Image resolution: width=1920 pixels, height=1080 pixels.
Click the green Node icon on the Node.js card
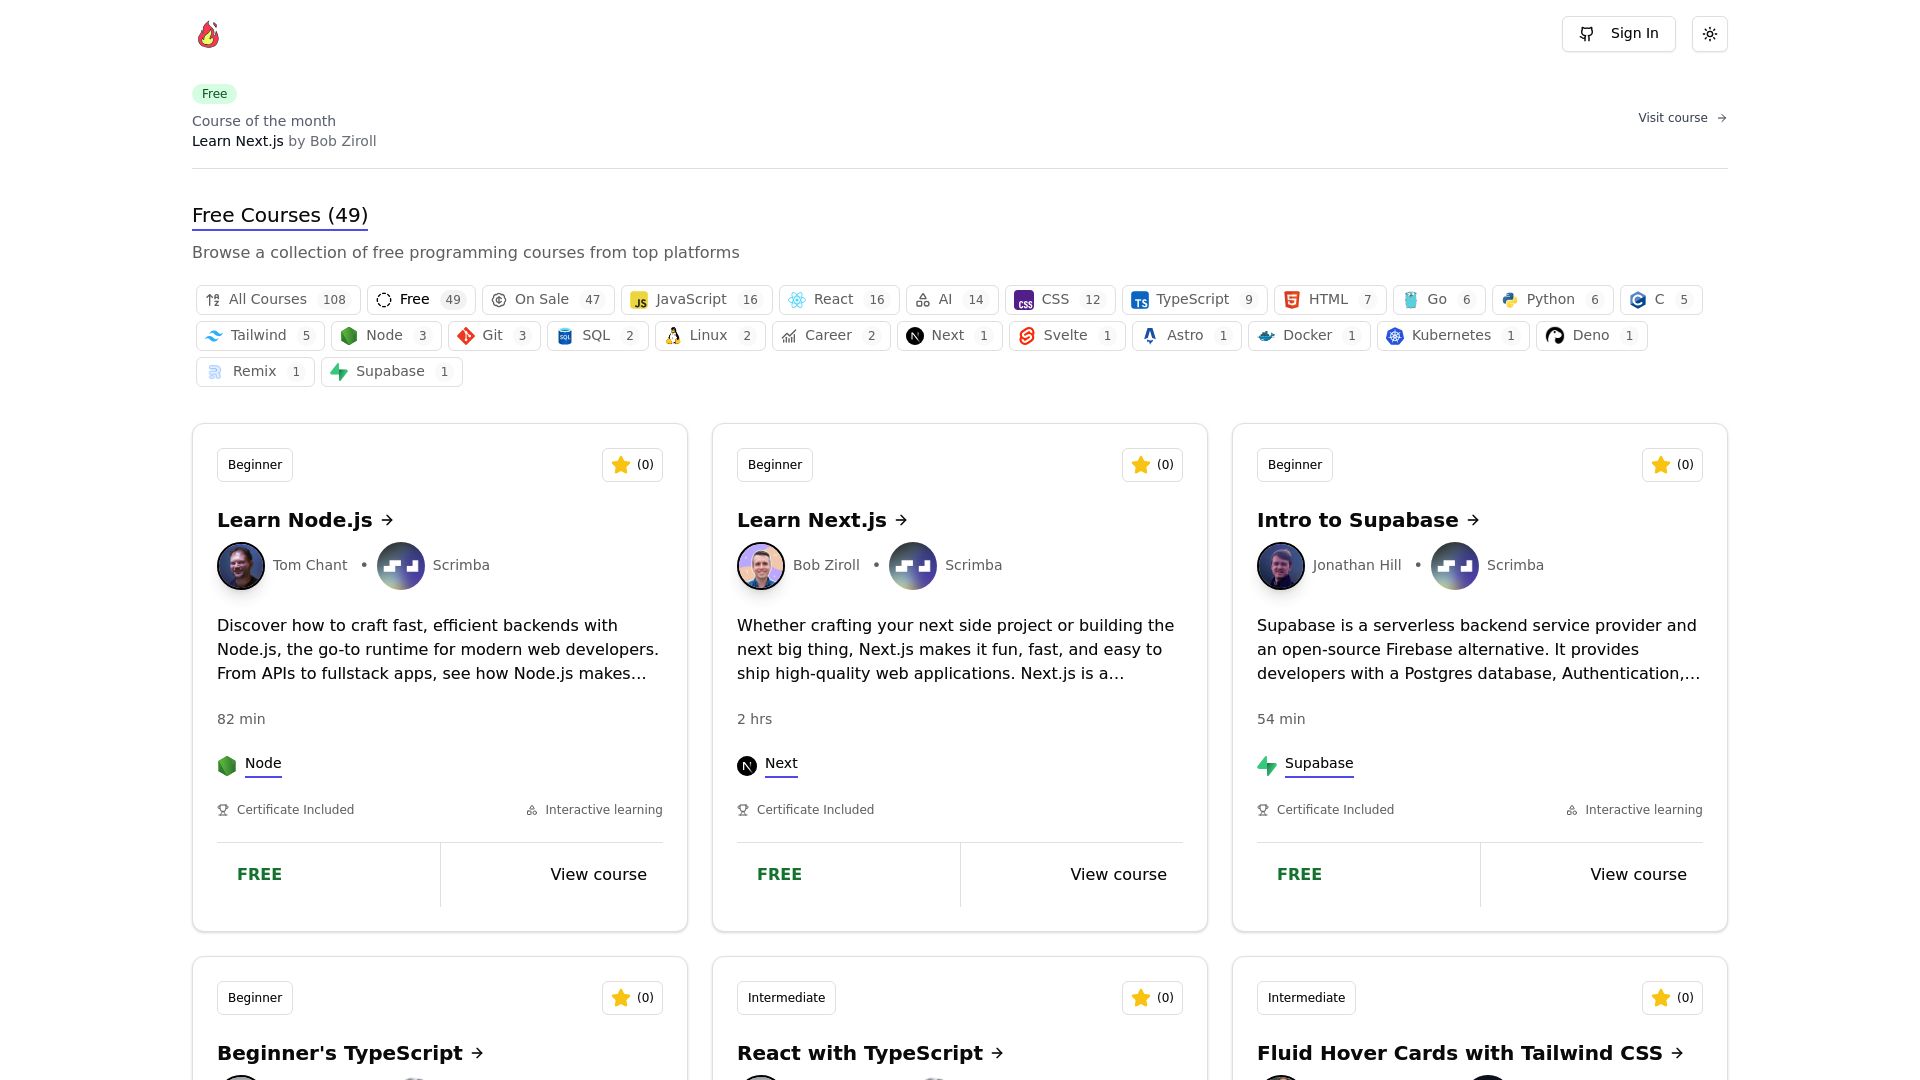pyautogui.click(x=227, y=766)
